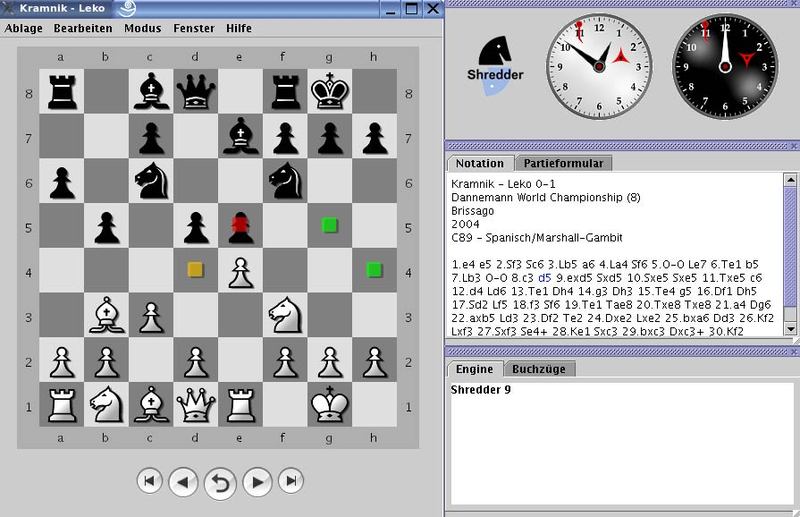The width and height of the screenshot is (800, 517).
Task: Jump to the end of the game
Action: [x=291, y=482]
